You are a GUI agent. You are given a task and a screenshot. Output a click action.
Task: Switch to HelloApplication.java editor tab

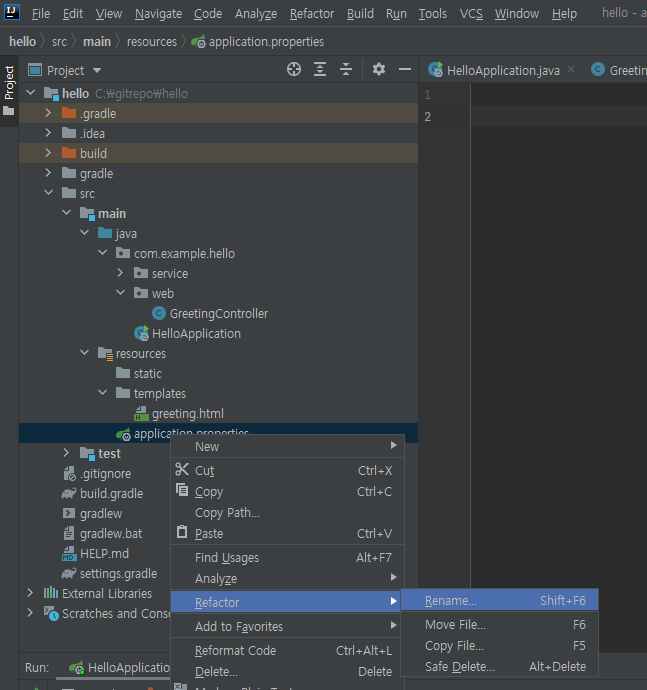click(x=503, y=70)
